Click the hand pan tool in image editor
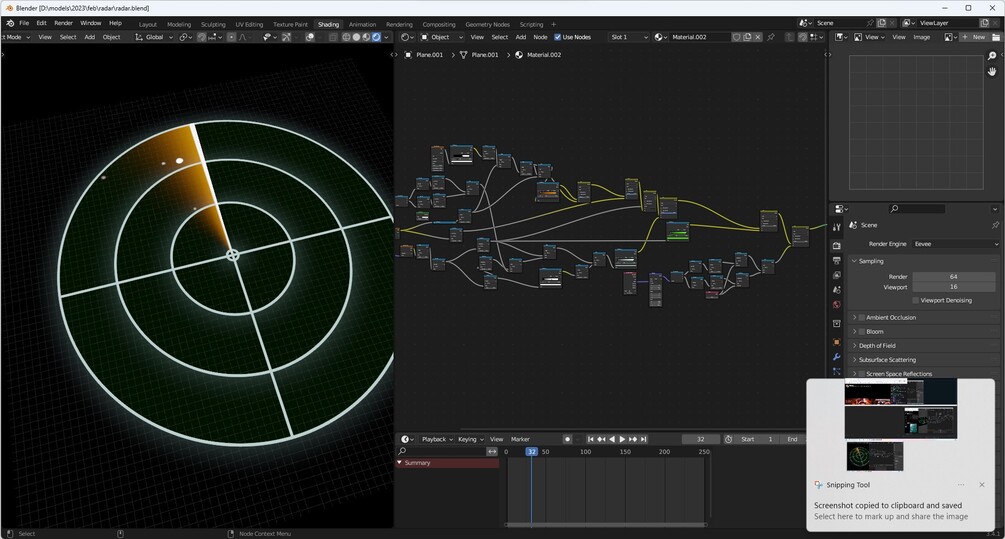1005x539 pixels. [x=992, y=72]
